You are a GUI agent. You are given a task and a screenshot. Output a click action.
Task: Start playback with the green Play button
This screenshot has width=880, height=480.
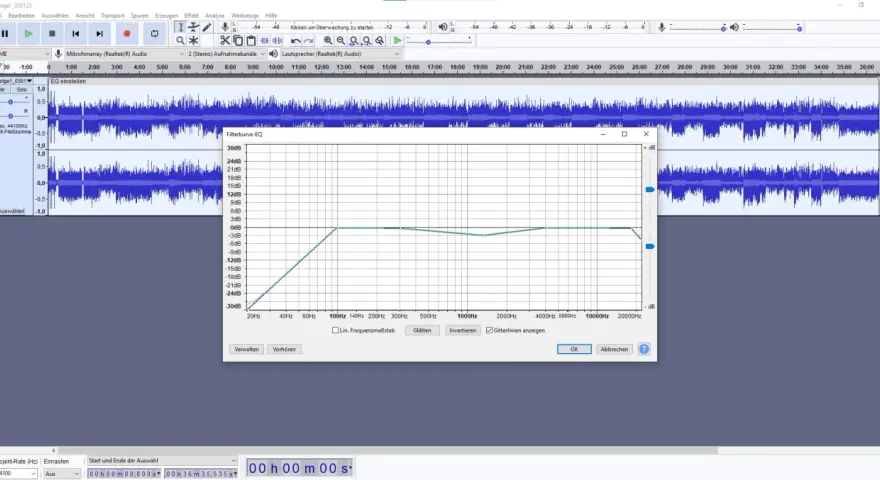(x=28, y=34)
